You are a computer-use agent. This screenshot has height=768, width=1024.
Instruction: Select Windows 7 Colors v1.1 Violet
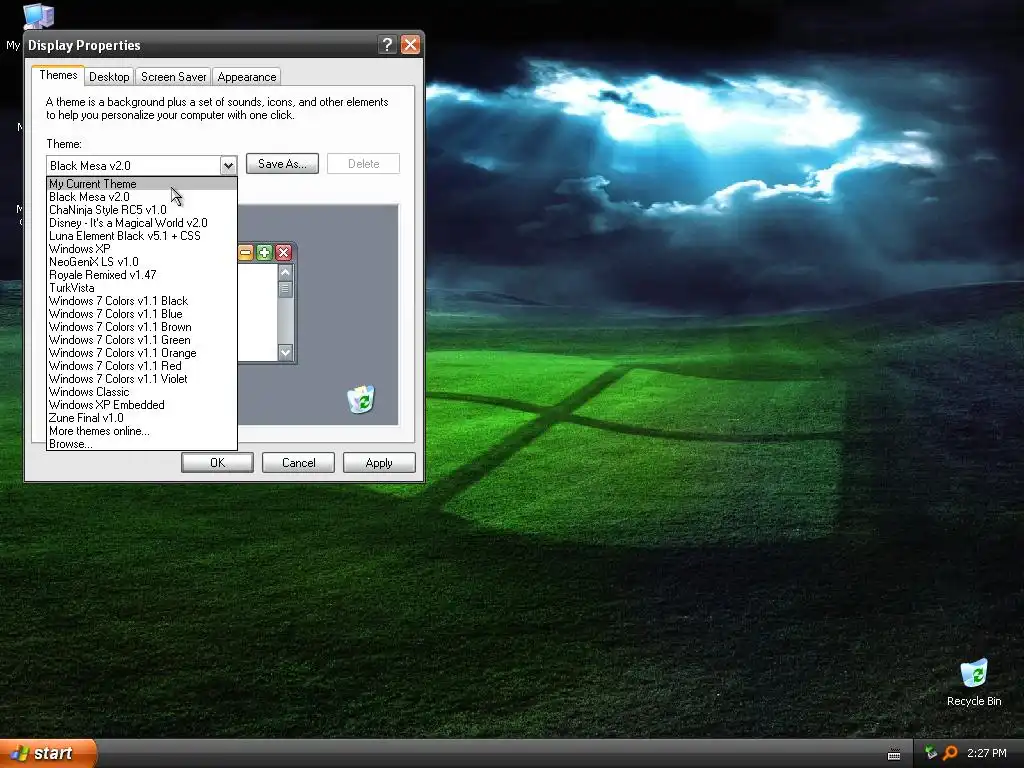tap(142, 379)
